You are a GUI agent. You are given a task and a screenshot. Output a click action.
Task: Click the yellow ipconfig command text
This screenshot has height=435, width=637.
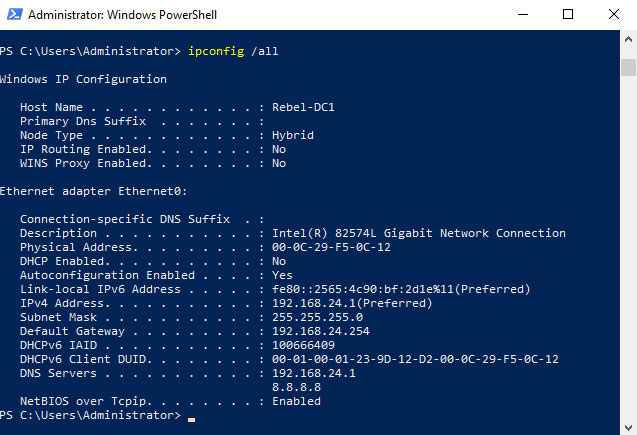click(x=216, y=52)
